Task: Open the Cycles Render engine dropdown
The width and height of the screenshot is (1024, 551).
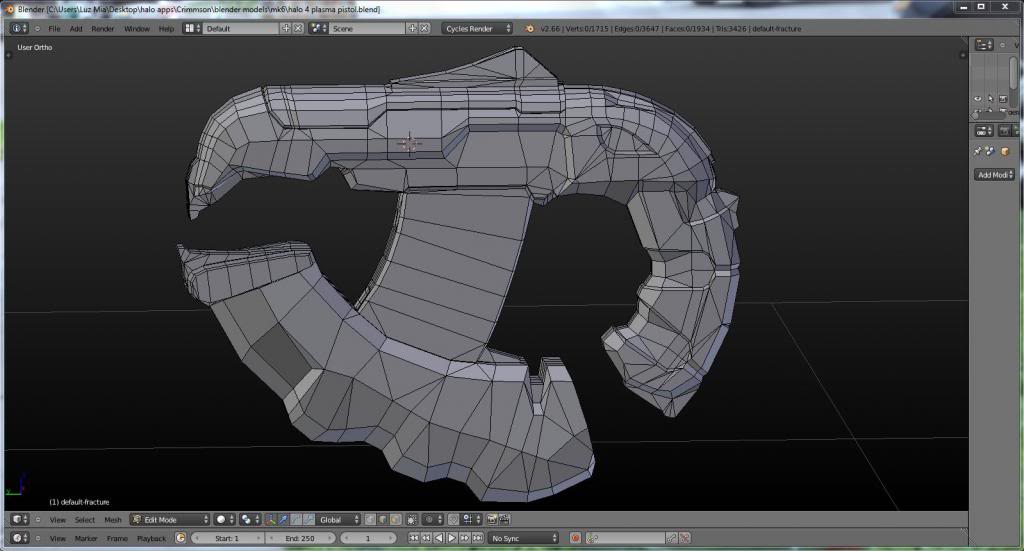Action: click(x=477, y=28)
